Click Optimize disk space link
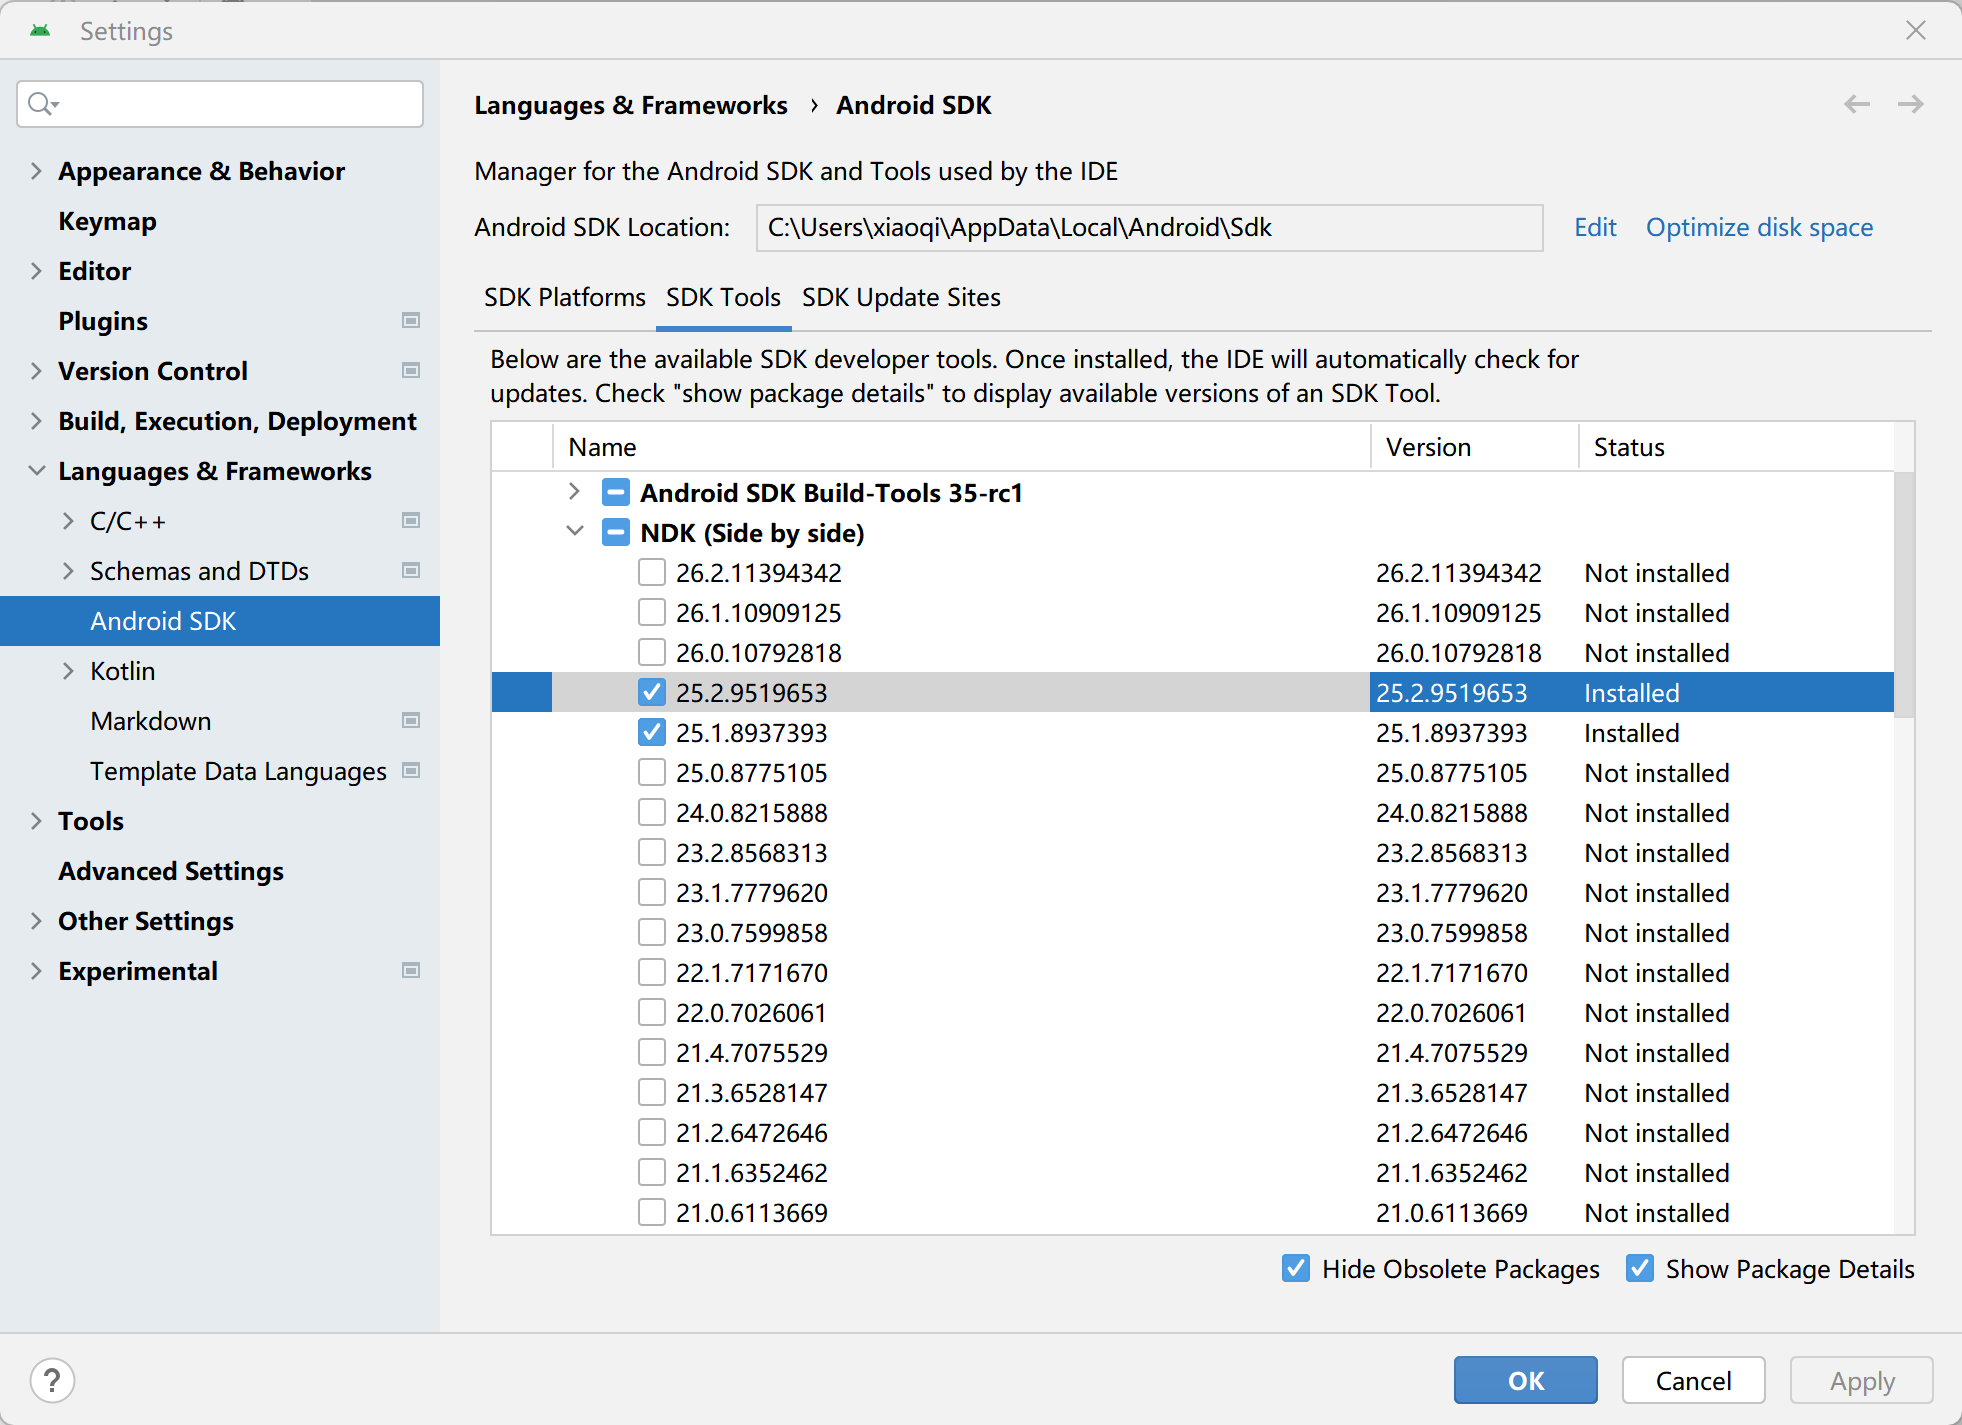 [1759, 228]
